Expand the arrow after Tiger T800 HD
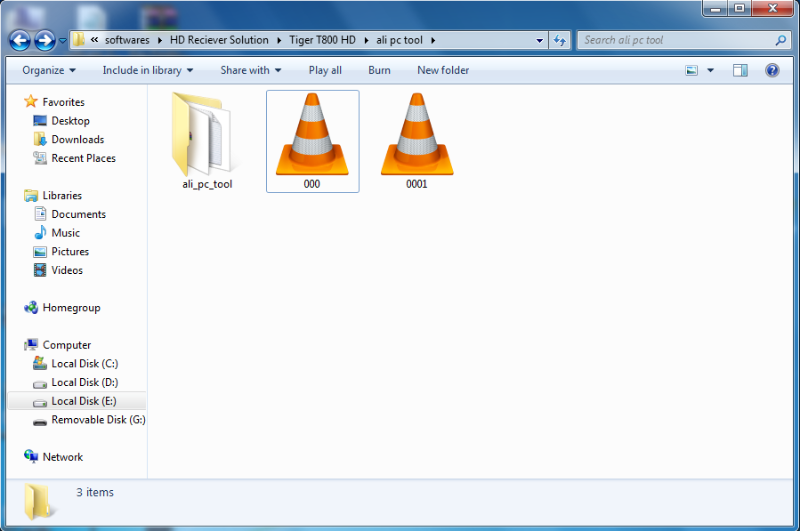The height and width of the screenshot is (531, 800). pos(366,40)
